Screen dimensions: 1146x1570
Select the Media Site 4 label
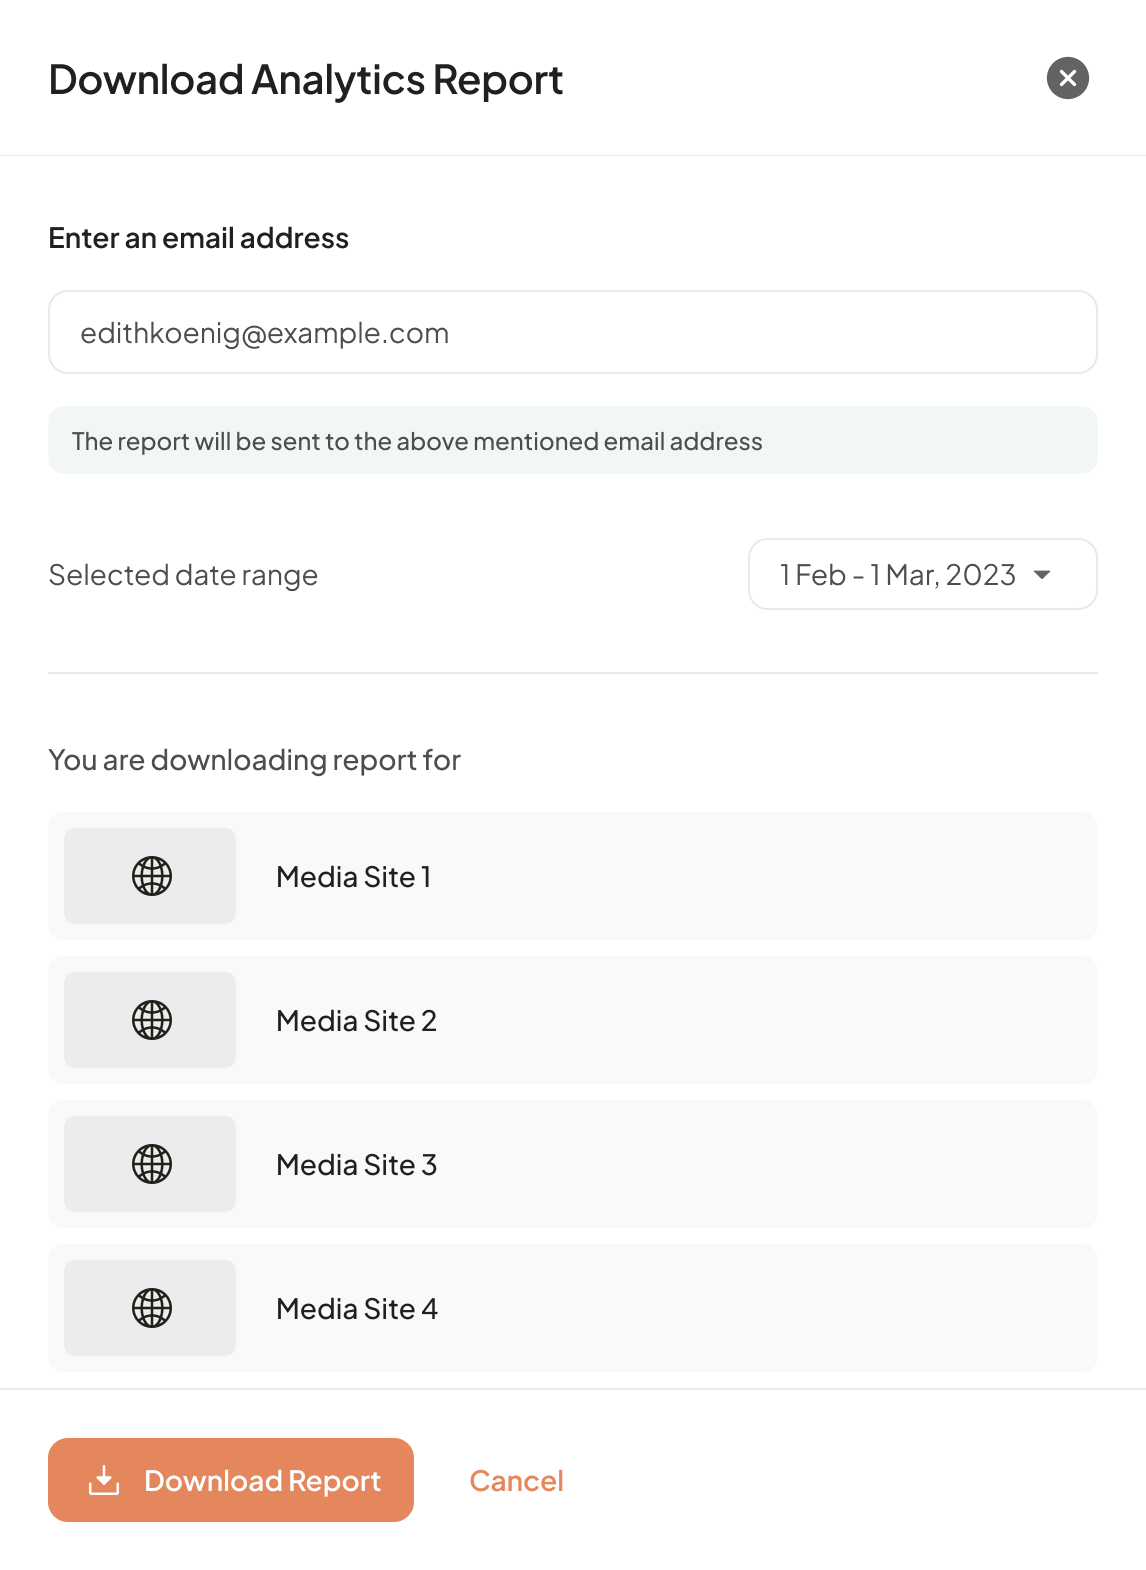click(357, 1309)
